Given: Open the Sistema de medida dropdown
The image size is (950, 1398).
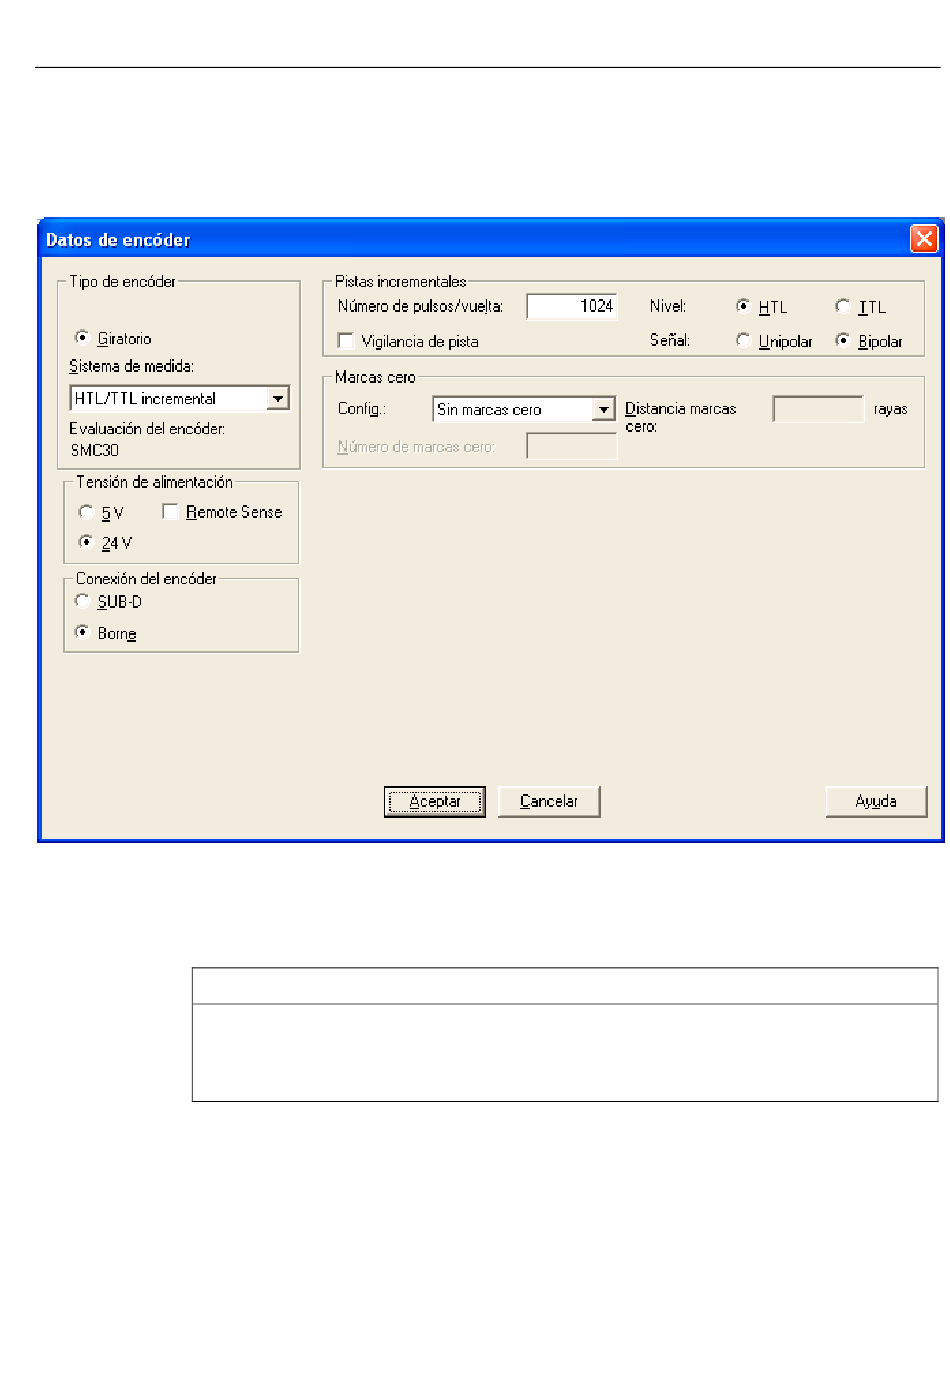Looking at the screenshot, I should coord(278,398).
